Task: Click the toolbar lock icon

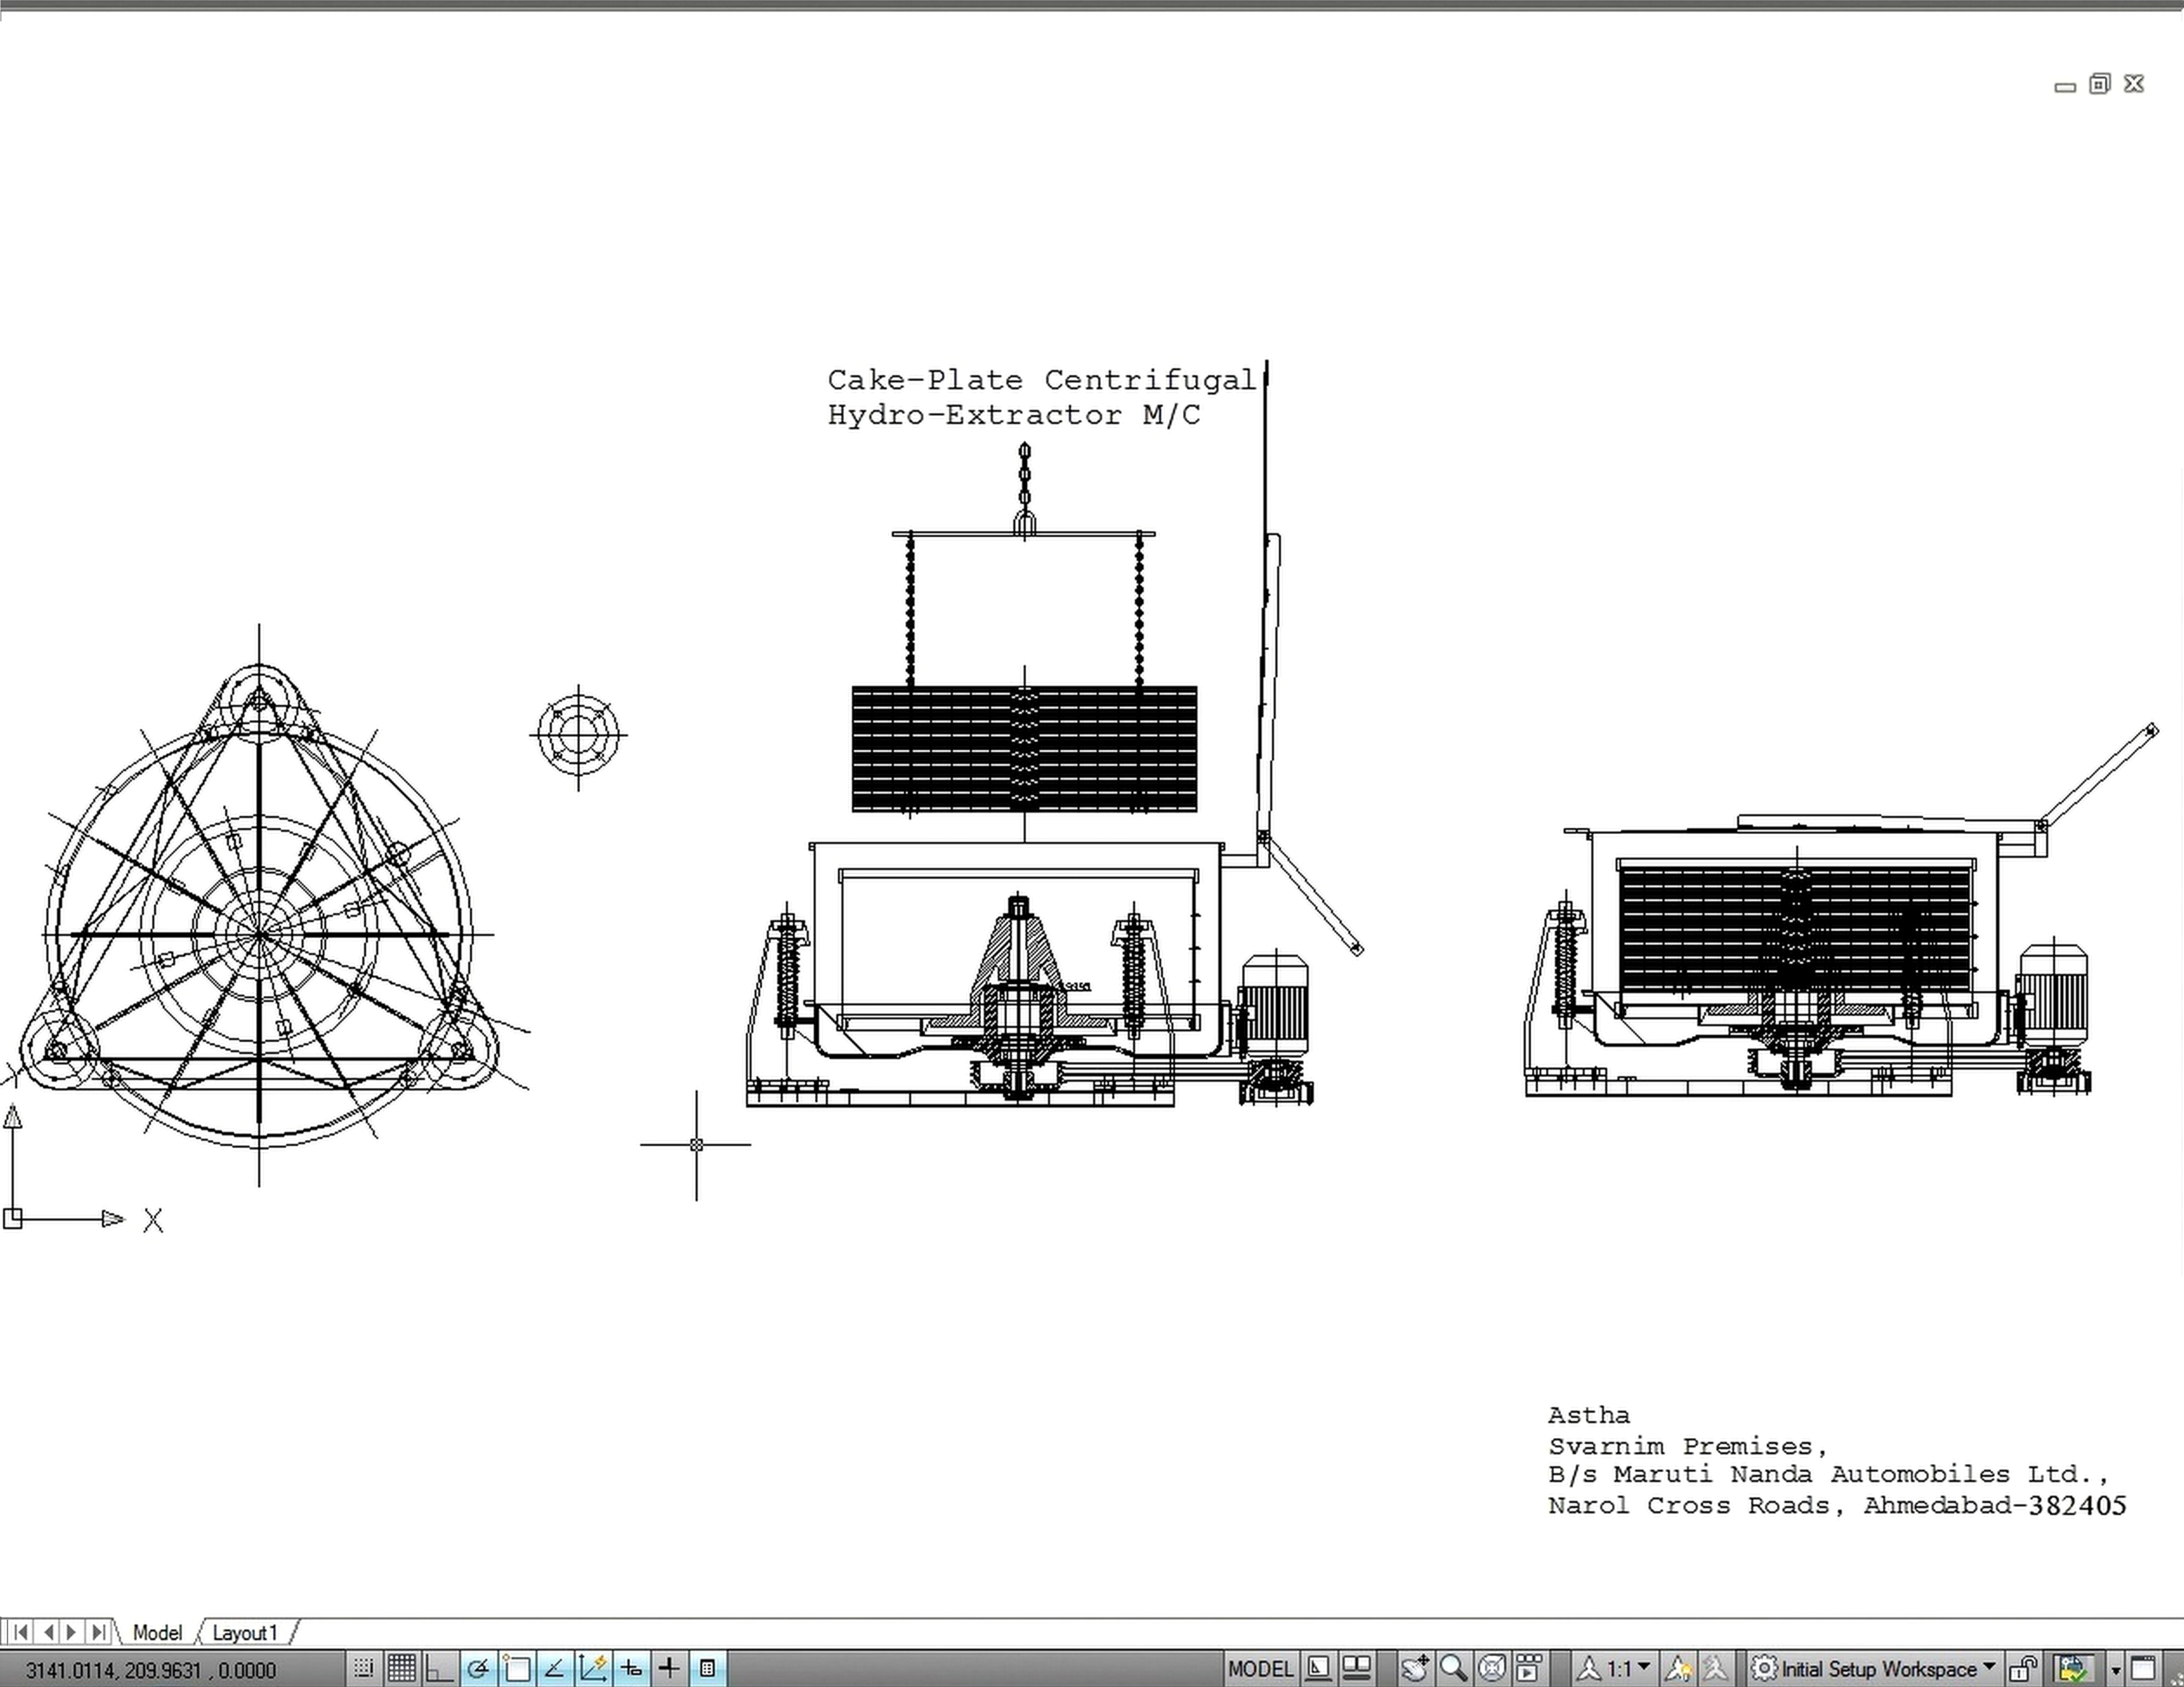Action: pos(2023,1668)
